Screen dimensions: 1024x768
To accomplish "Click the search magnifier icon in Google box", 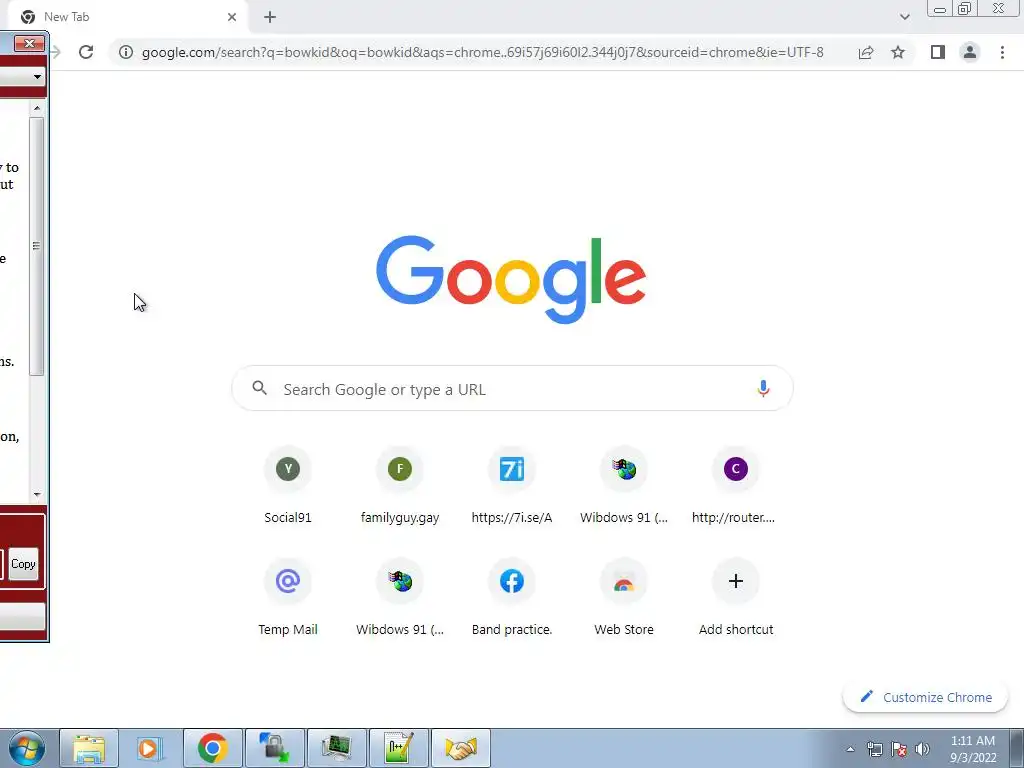I will [x=259, y=388].
